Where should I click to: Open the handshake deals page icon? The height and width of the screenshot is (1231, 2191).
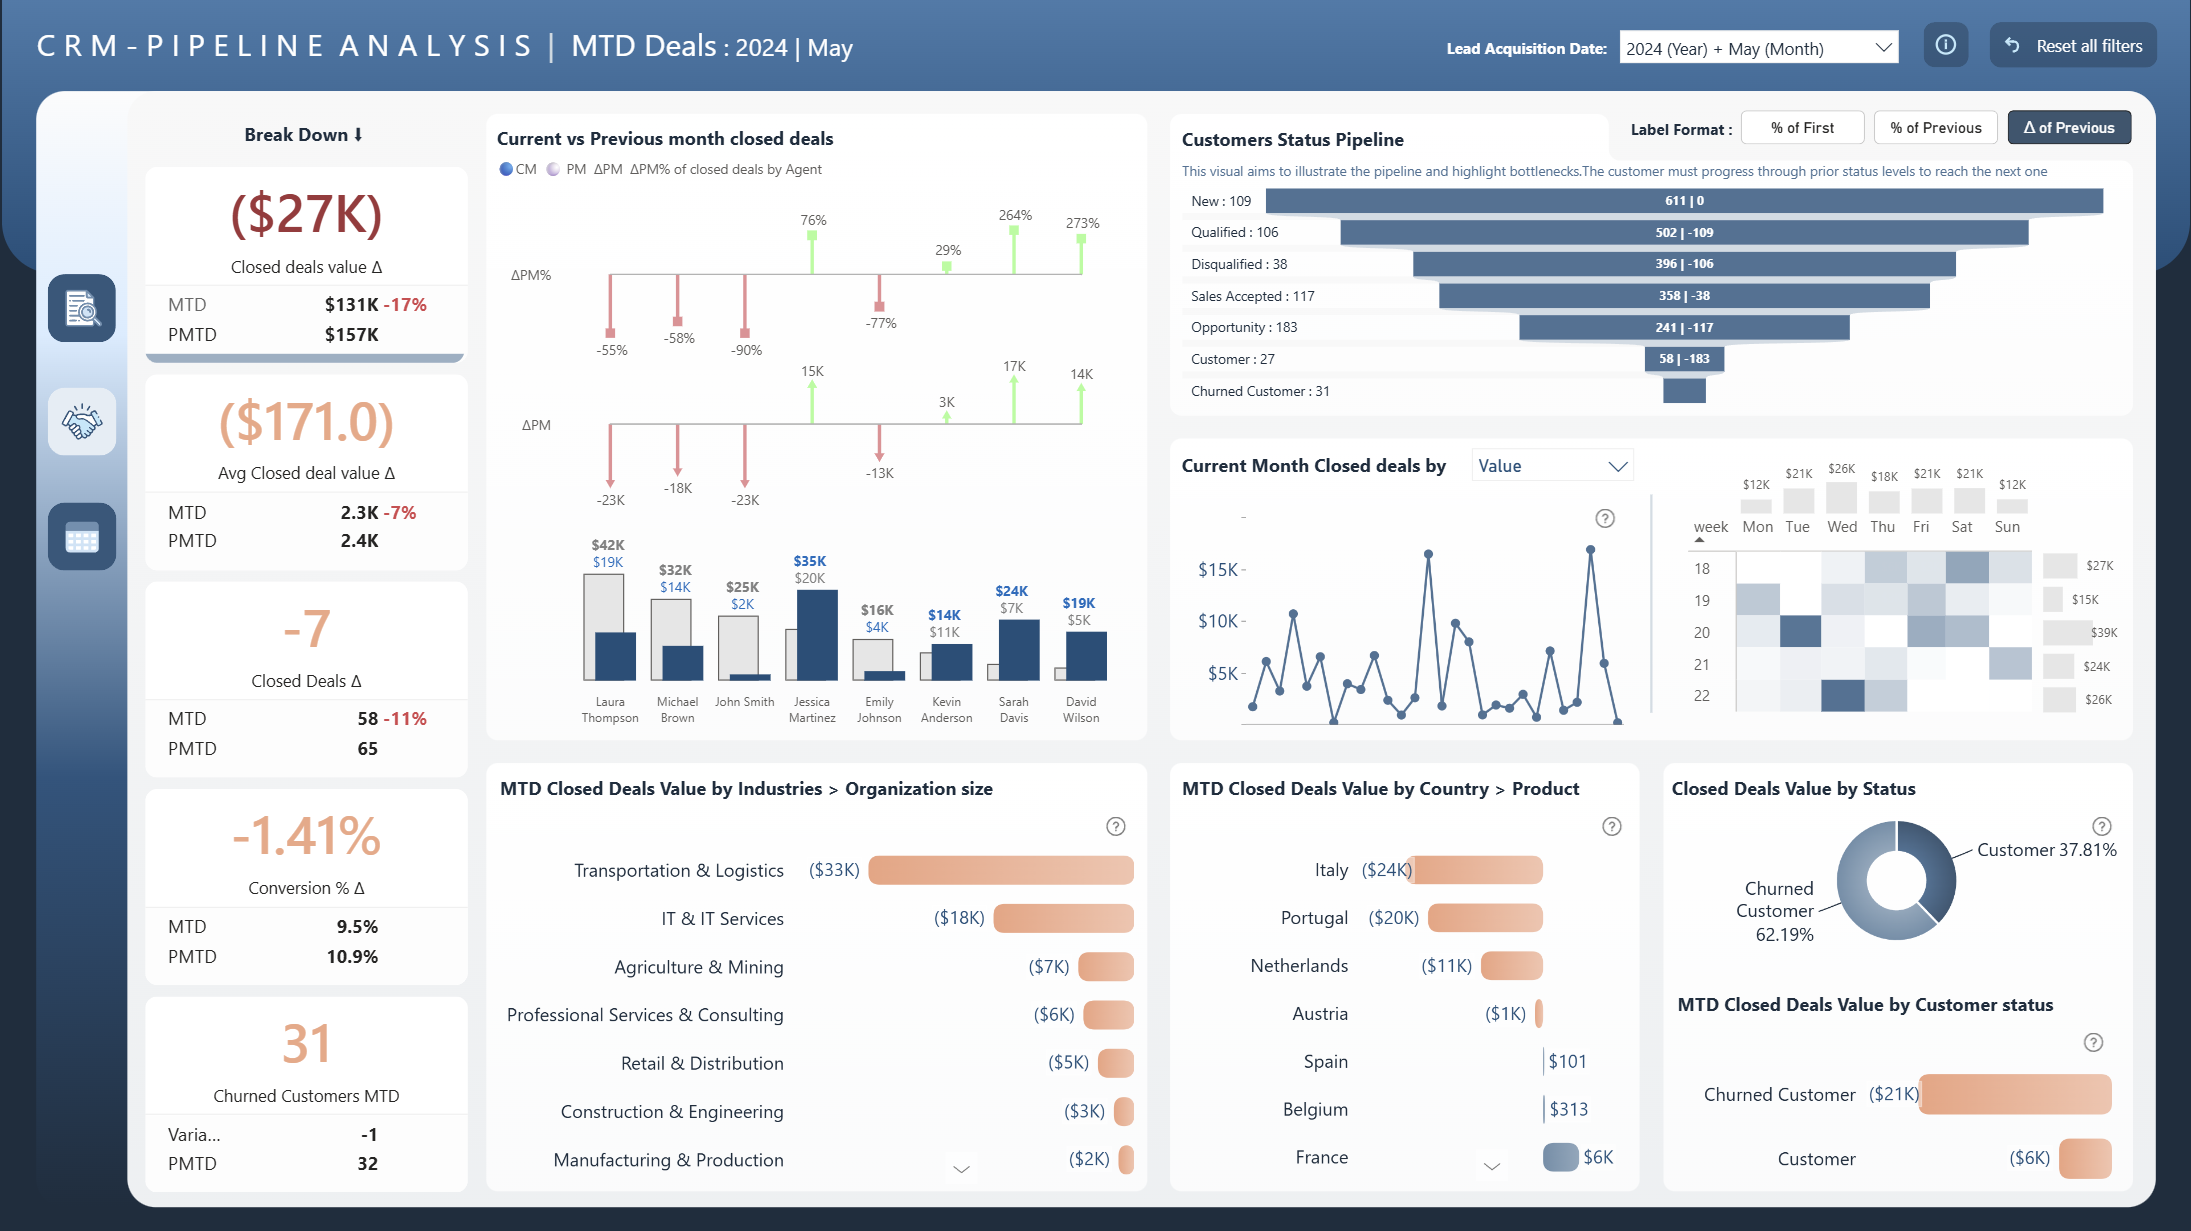tap(82, 422)
